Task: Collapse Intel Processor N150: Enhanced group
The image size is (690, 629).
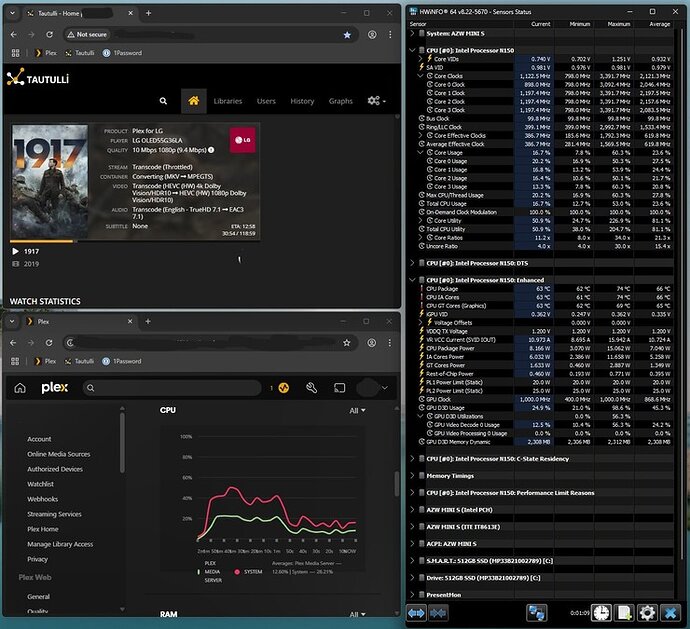Action: click(x=412, y=280)
